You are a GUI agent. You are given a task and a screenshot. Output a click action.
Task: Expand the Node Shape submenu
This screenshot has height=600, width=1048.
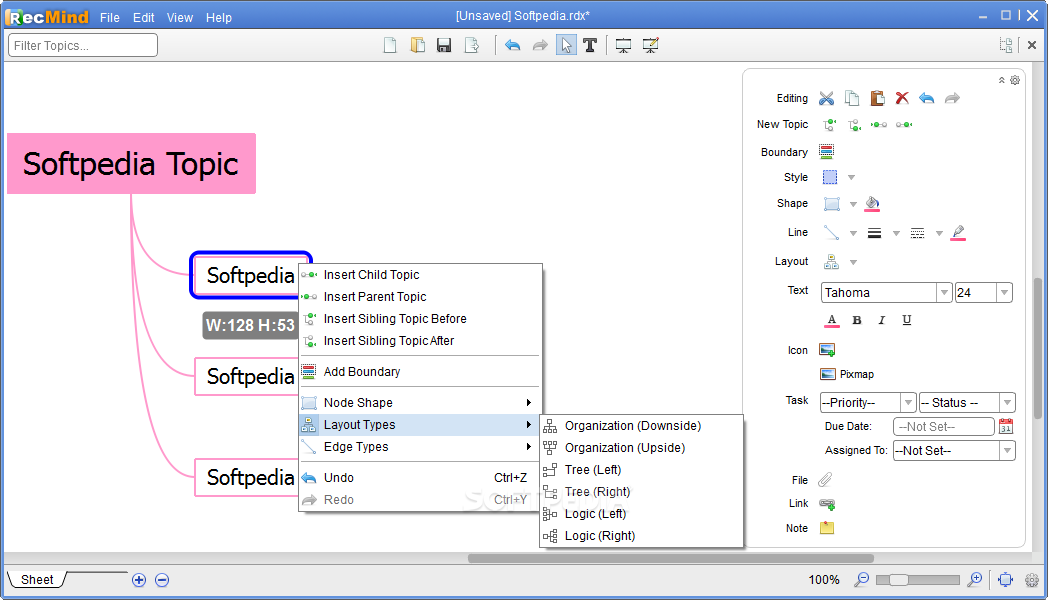[420, 402]
